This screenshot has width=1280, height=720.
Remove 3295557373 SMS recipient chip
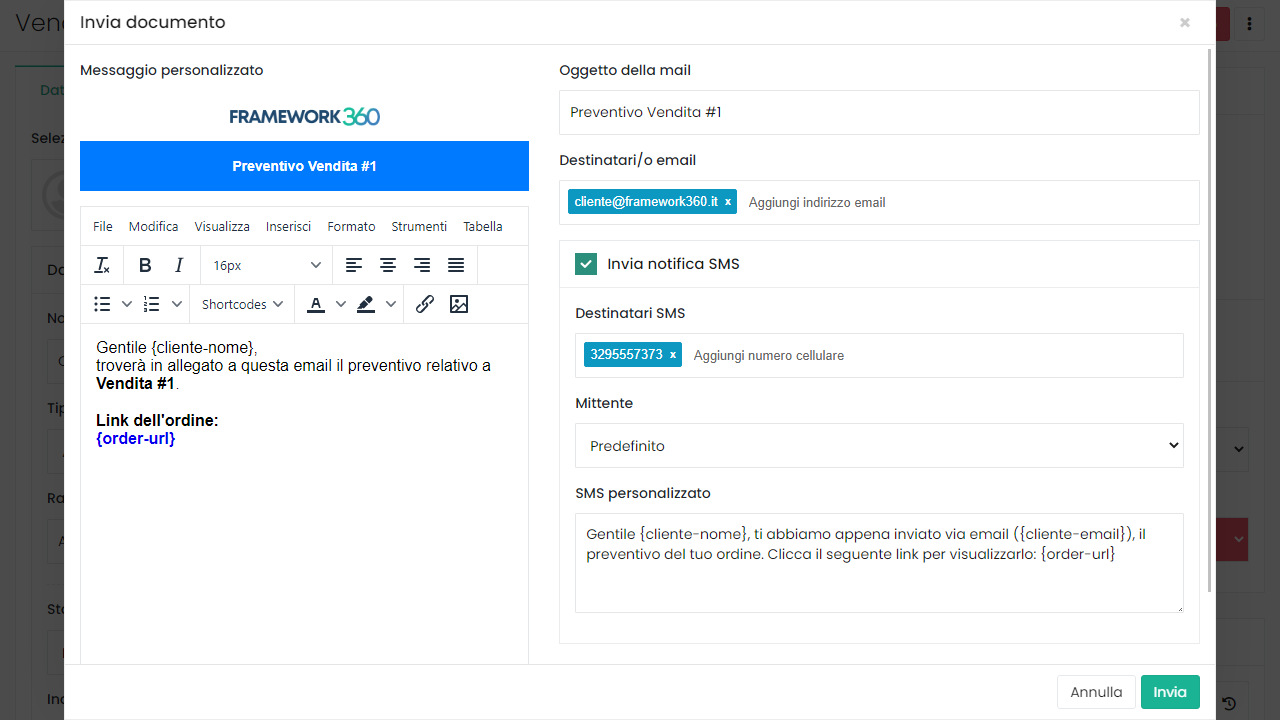click(673, 355)
